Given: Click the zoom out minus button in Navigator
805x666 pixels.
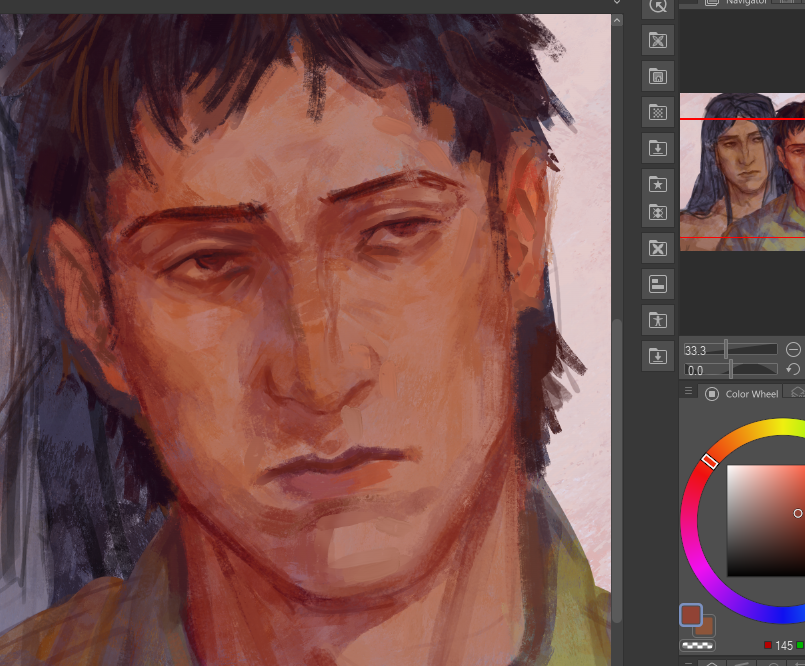Looking at the screenshot, I should (x=793, y=350).
